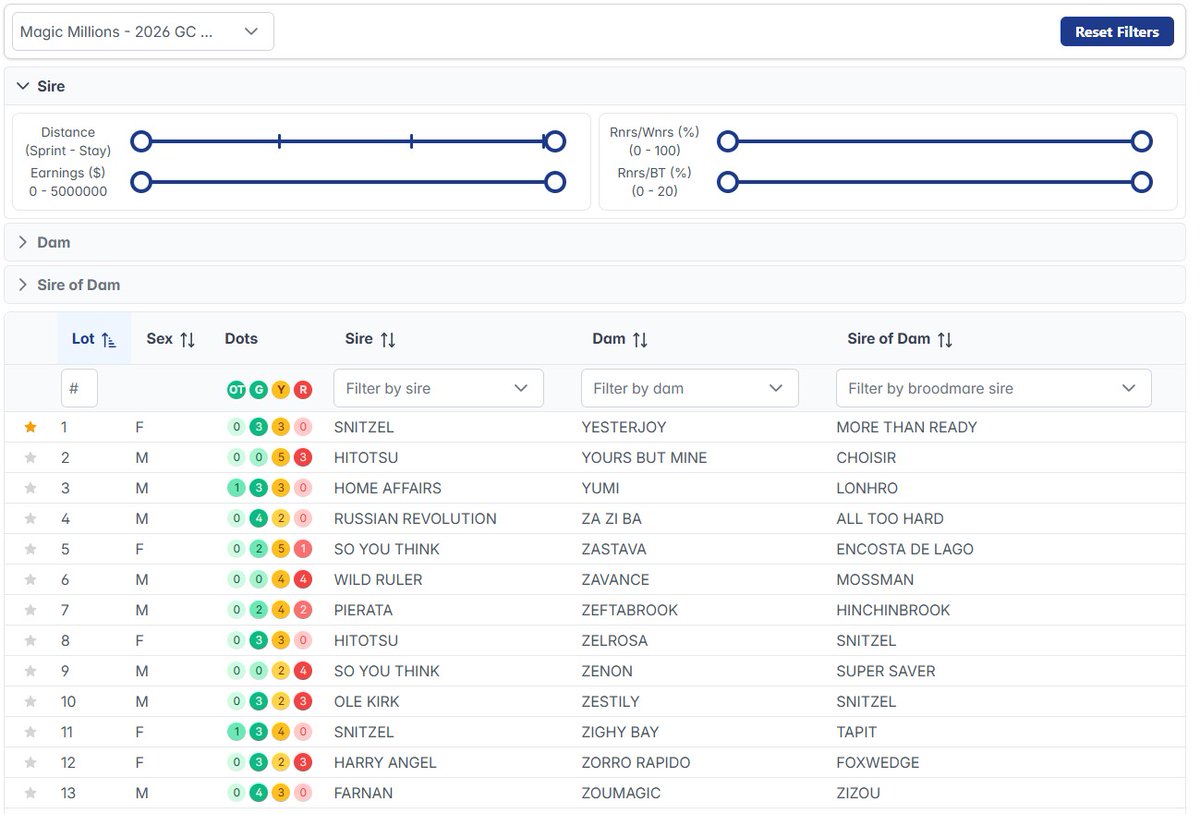The height and width of the screenshot is (814, 1200).
Task: Star lot 7 PIERATA row
Action: tap(30, 610)
